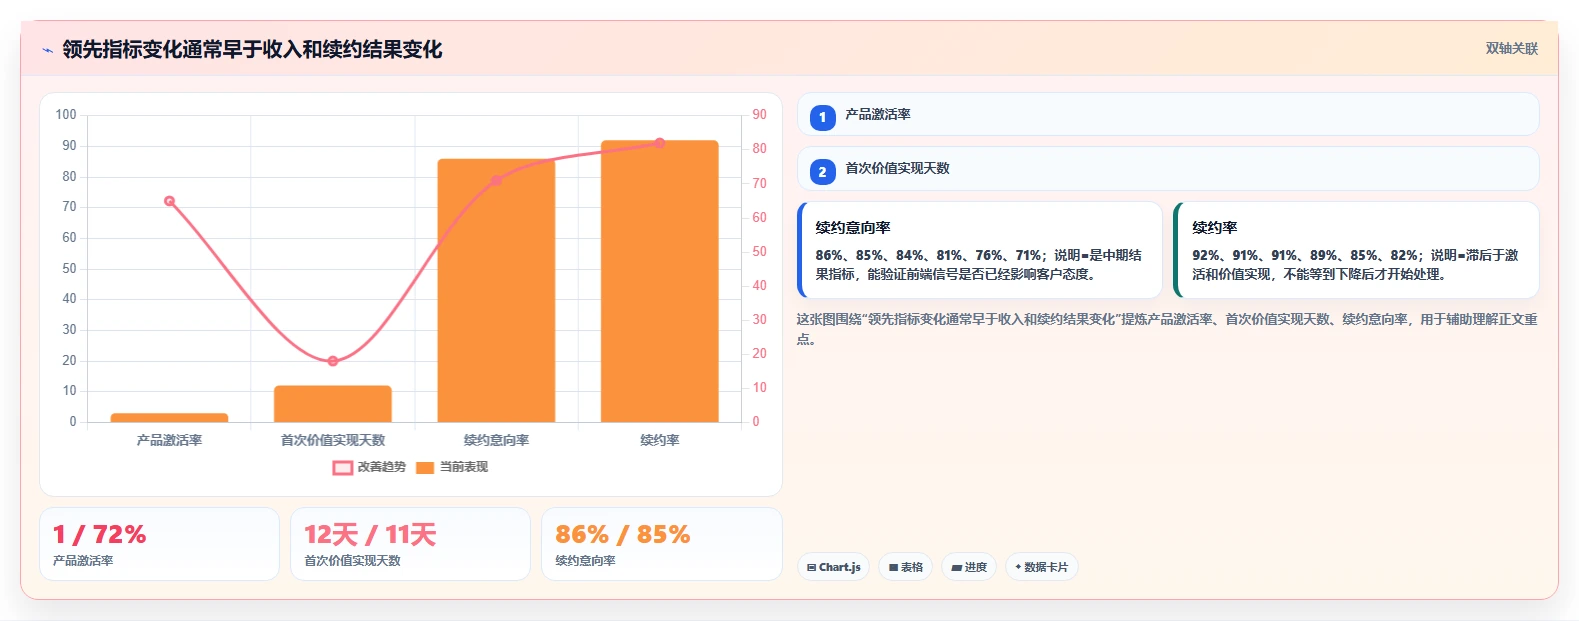Click x-axis label 续约意向率
Image resolution: width=1579 pixels, height=621 pixels.
point(496,440)
